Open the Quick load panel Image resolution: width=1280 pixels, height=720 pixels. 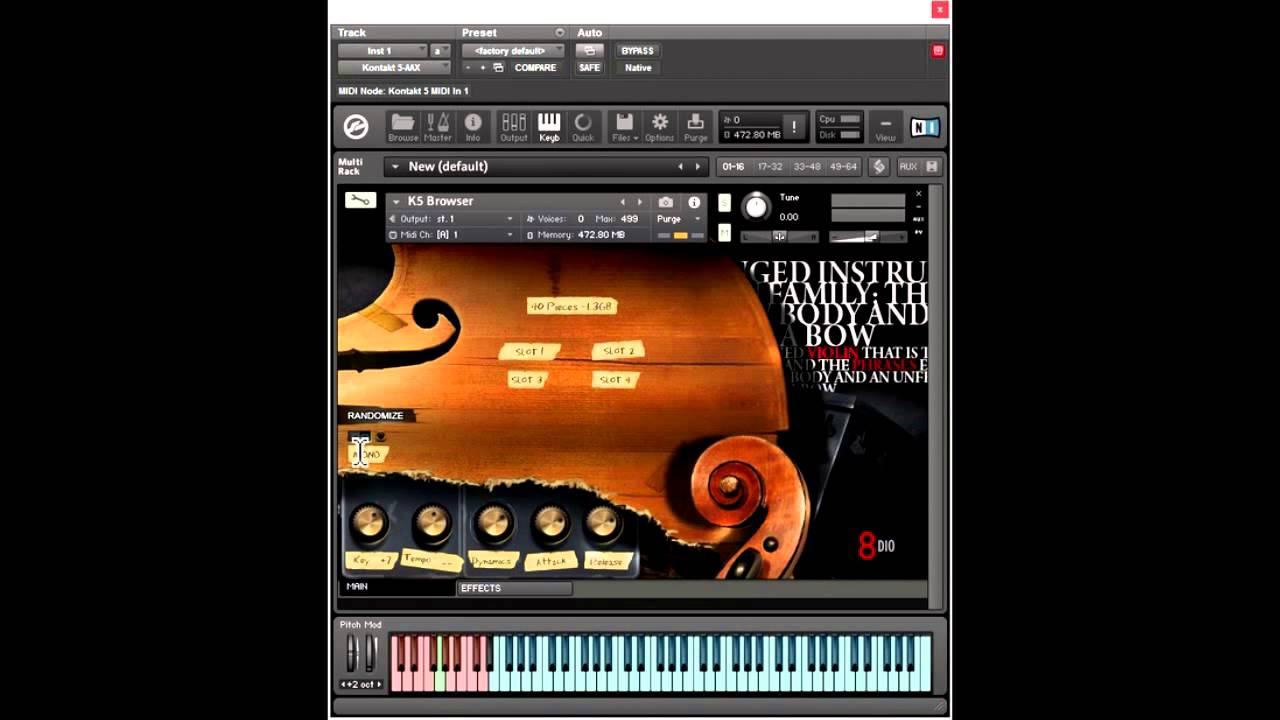pos(583,127)
